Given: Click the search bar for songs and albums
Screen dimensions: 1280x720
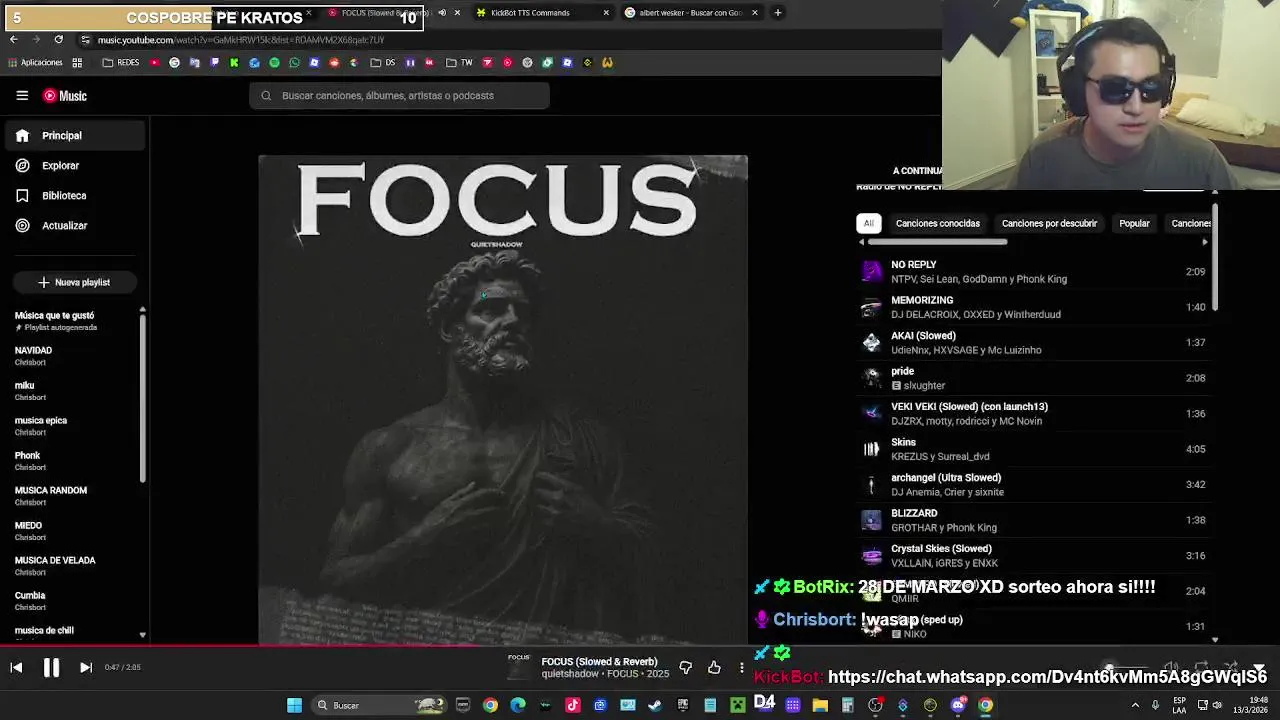Looking at the screenshot, I should 399,95.
